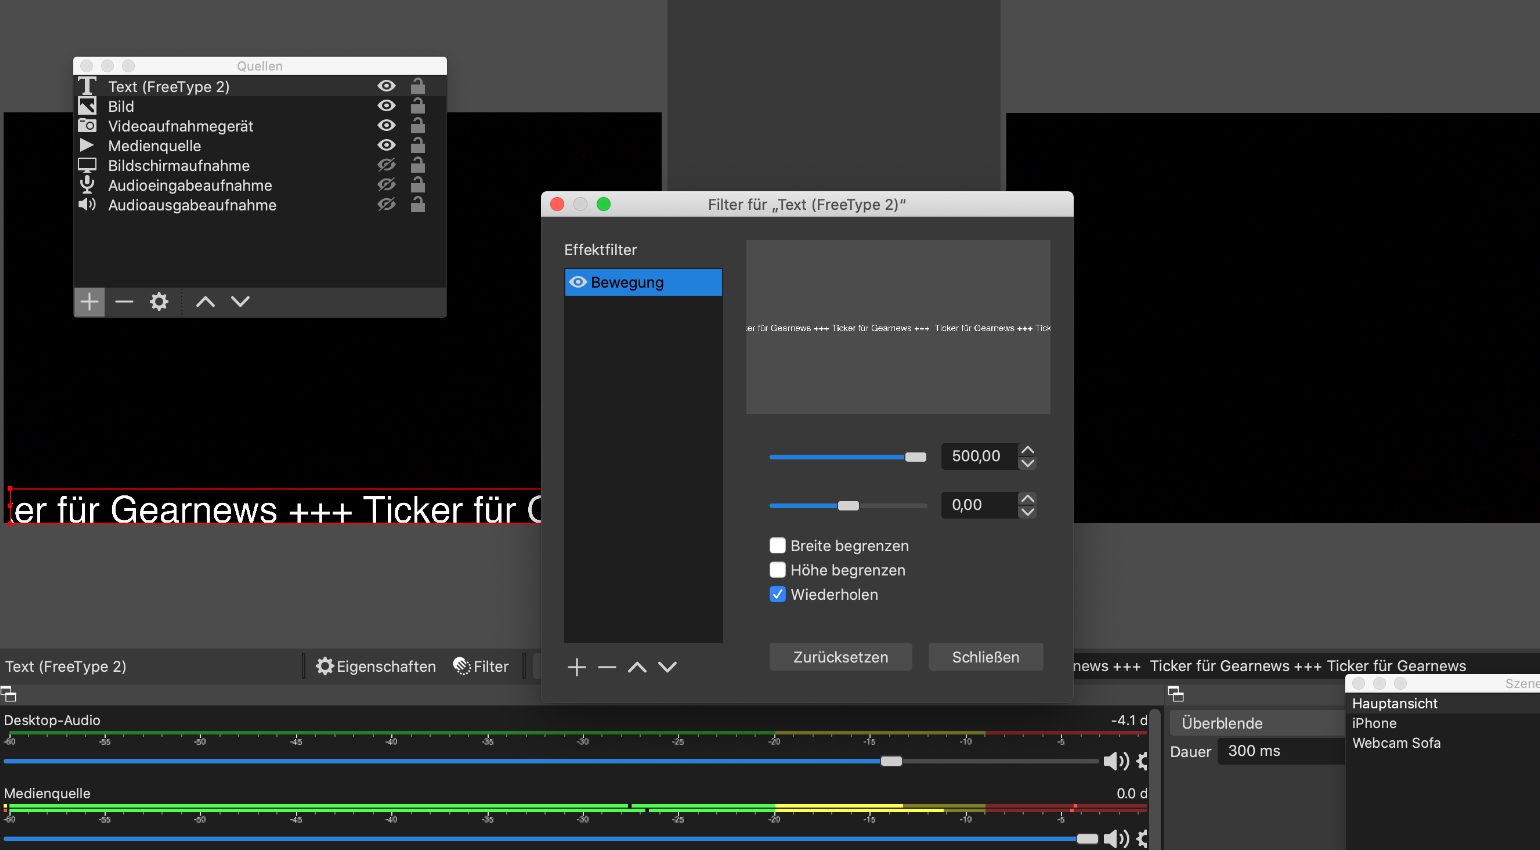The height and width of the screenshot is (850, 1540).
Task: Hide the Videoaufnahmegerät source
Action: coord(387,126)
